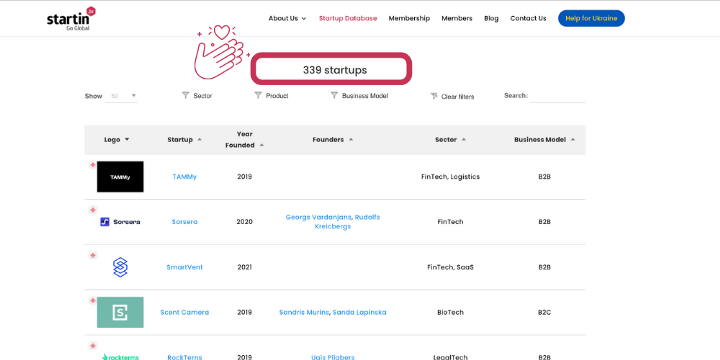The image size is (720, 360).
Task: Expand the Sorsera row plus icon
Action: 93,210
